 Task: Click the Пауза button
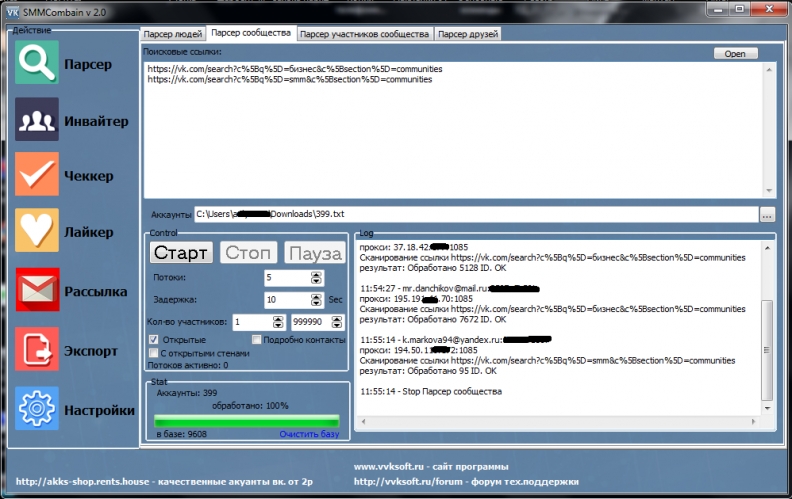coord(316,253)
